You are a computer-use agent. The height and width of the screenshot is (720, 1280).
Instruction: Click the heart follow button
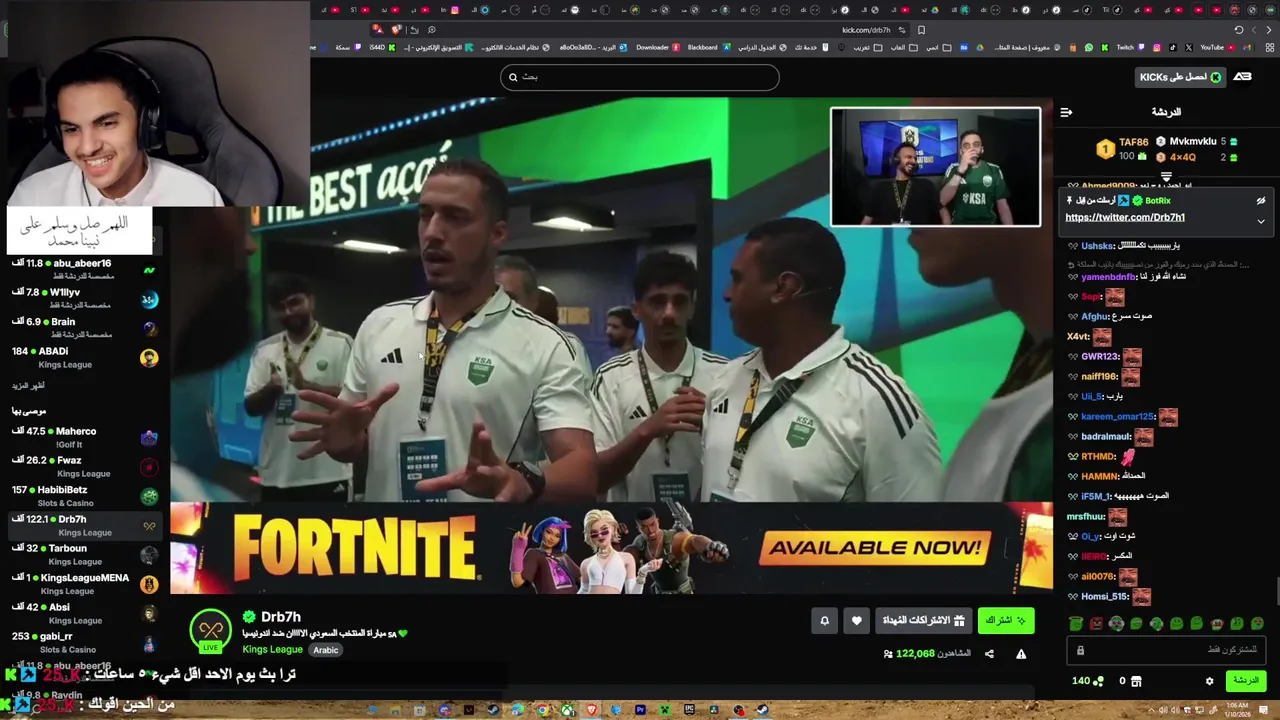click(x=856, y=621)
